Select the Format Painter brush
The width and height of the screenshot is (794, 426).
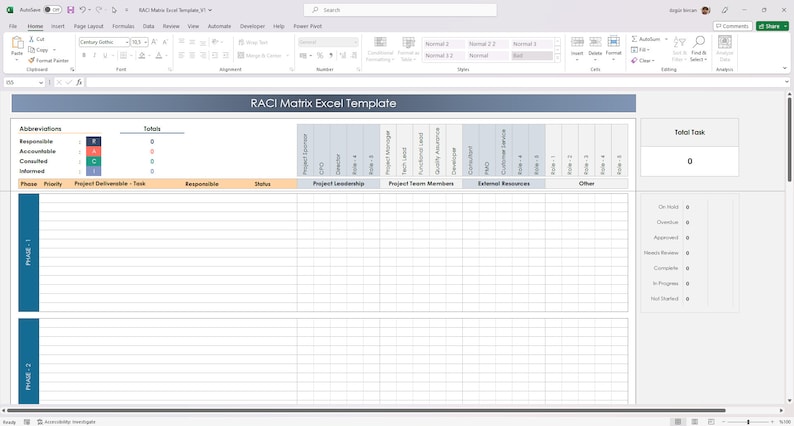31,60
